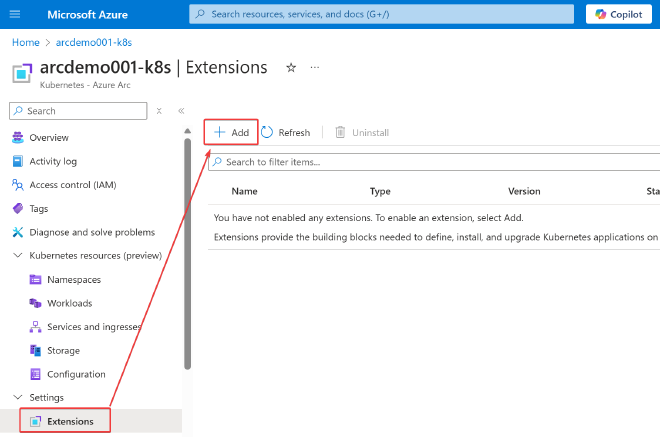This screenshot has width=660, height=437.
Task: Open Diagnose and solve problems
Action: [92, 232]
